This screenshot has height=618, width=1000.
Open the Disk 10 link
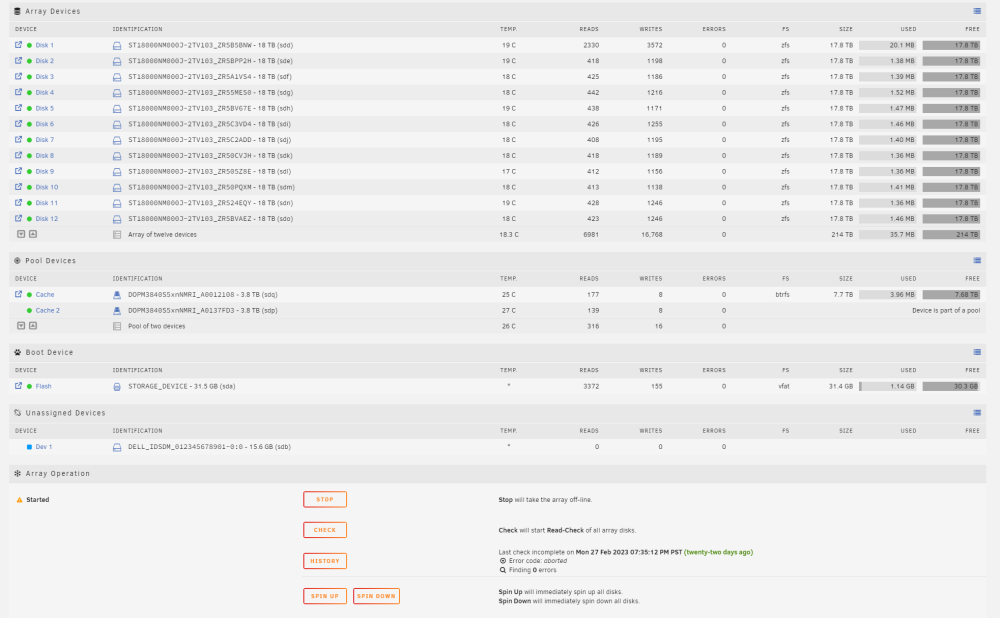(x=47, y=187)
